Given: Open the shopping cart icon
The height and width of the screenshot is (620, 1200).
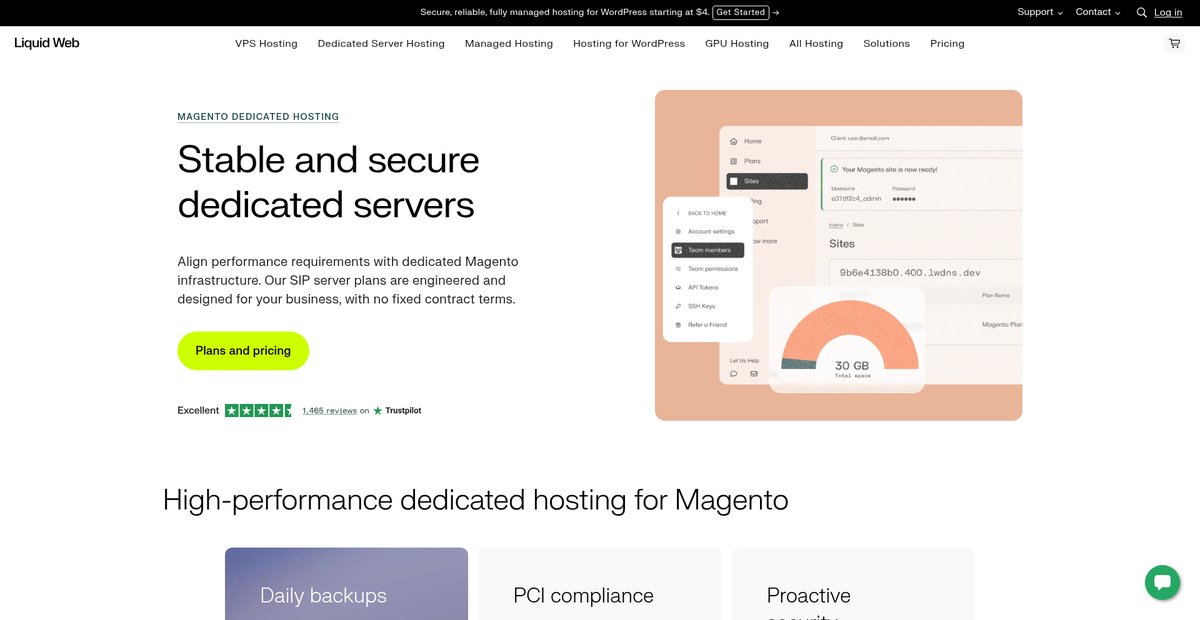Looking at the screenshot, I should pos(1174,44).
